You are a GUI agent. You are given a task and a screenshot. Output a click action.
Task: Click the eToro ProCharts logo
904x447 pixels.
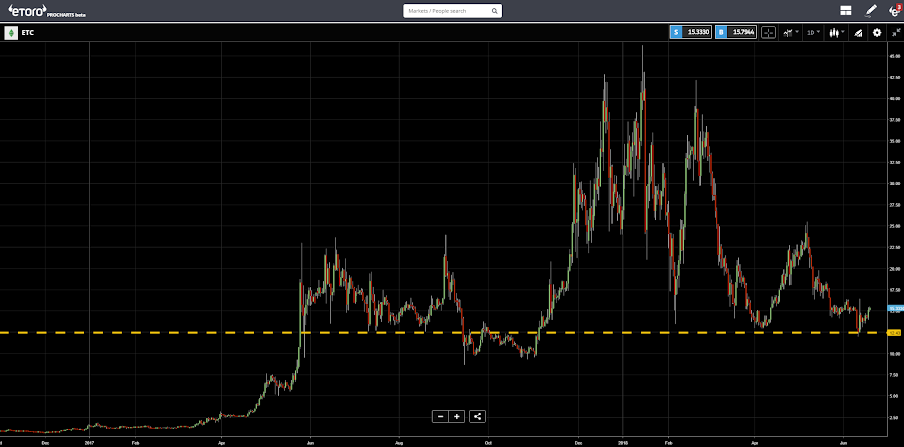pyautogui.click(x=46, y=10)
